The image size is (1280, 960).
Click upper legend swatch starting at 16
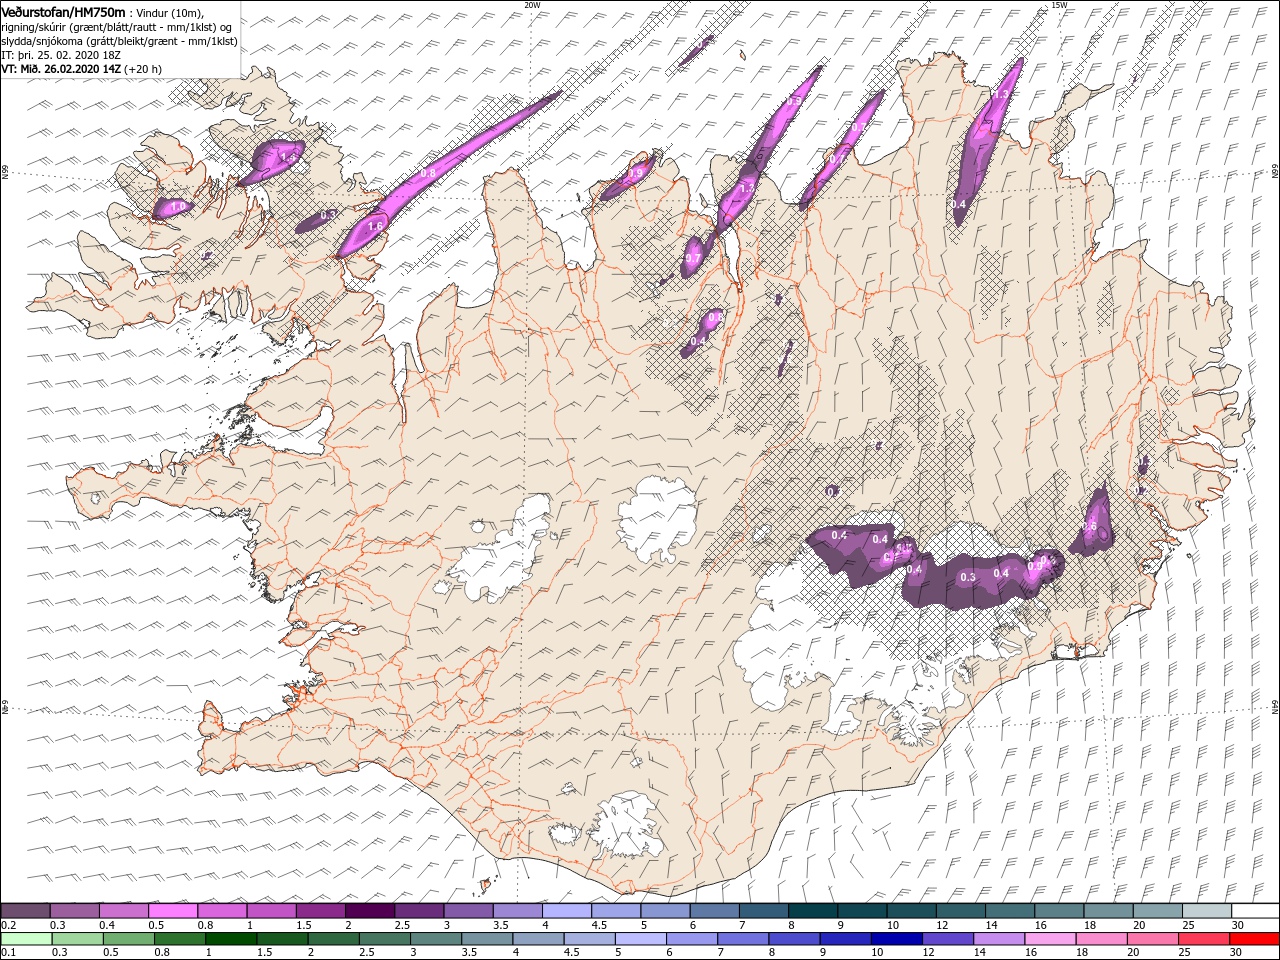[x=1058, y=911]
